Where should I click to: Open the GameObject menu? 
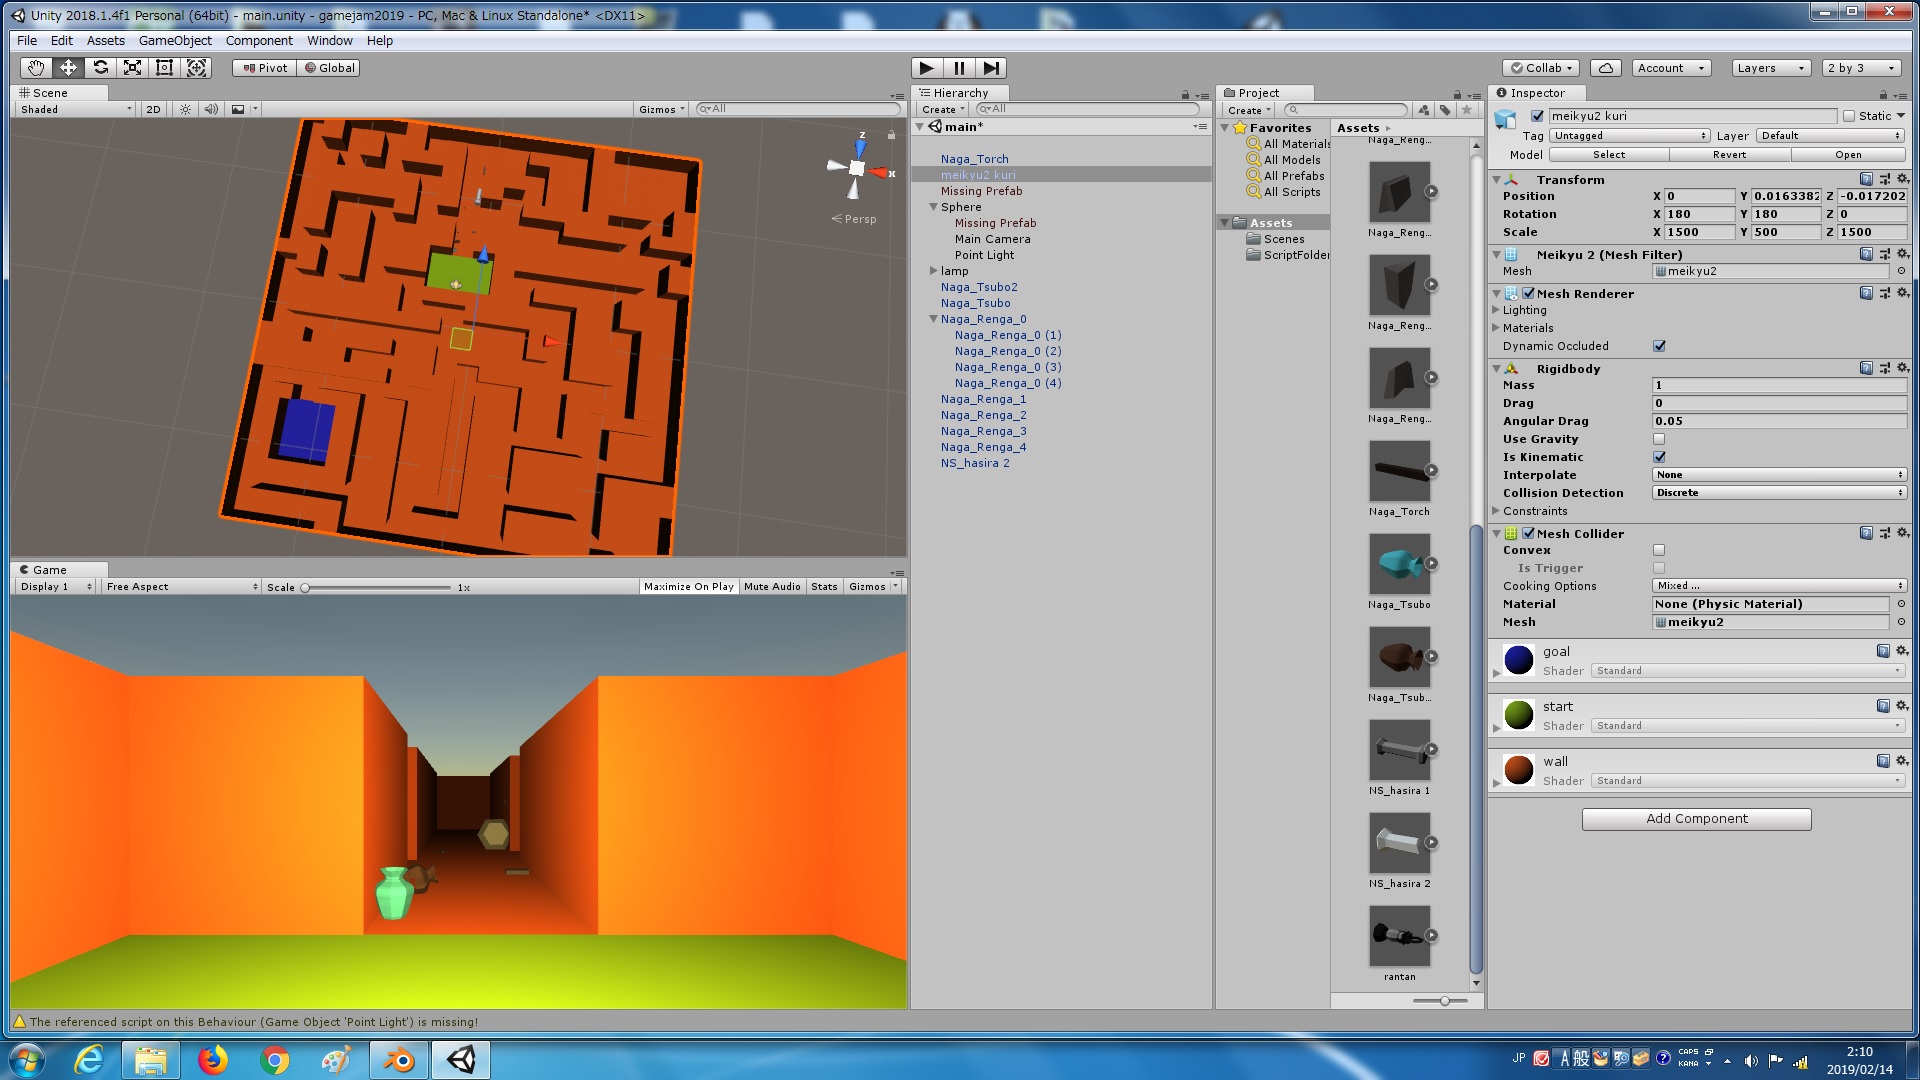pos(175,41)
